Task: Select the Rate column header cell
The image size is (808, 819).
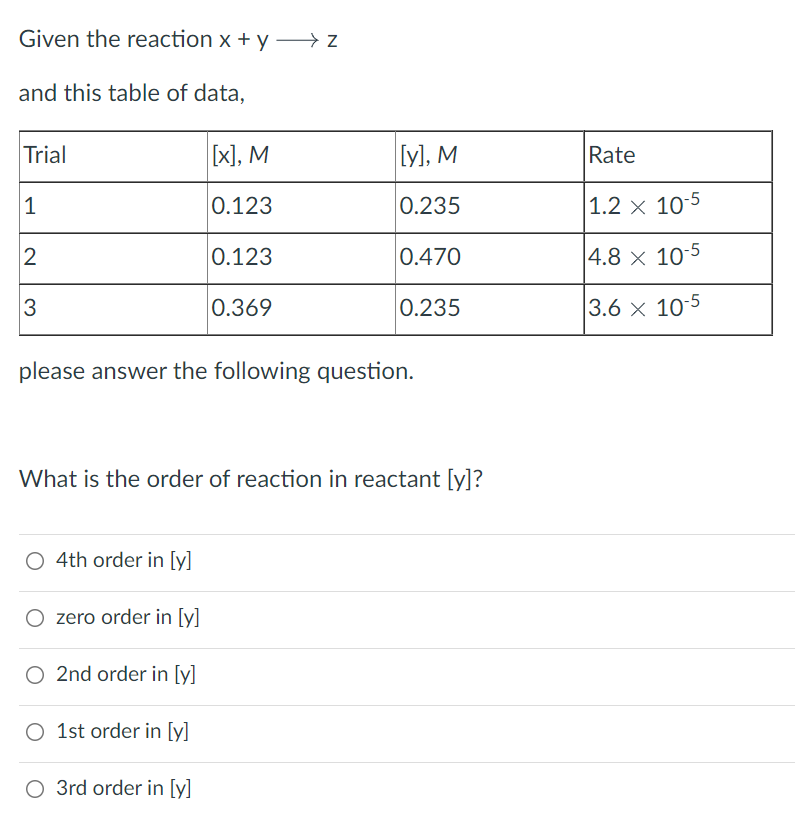Action: [611, 155]
